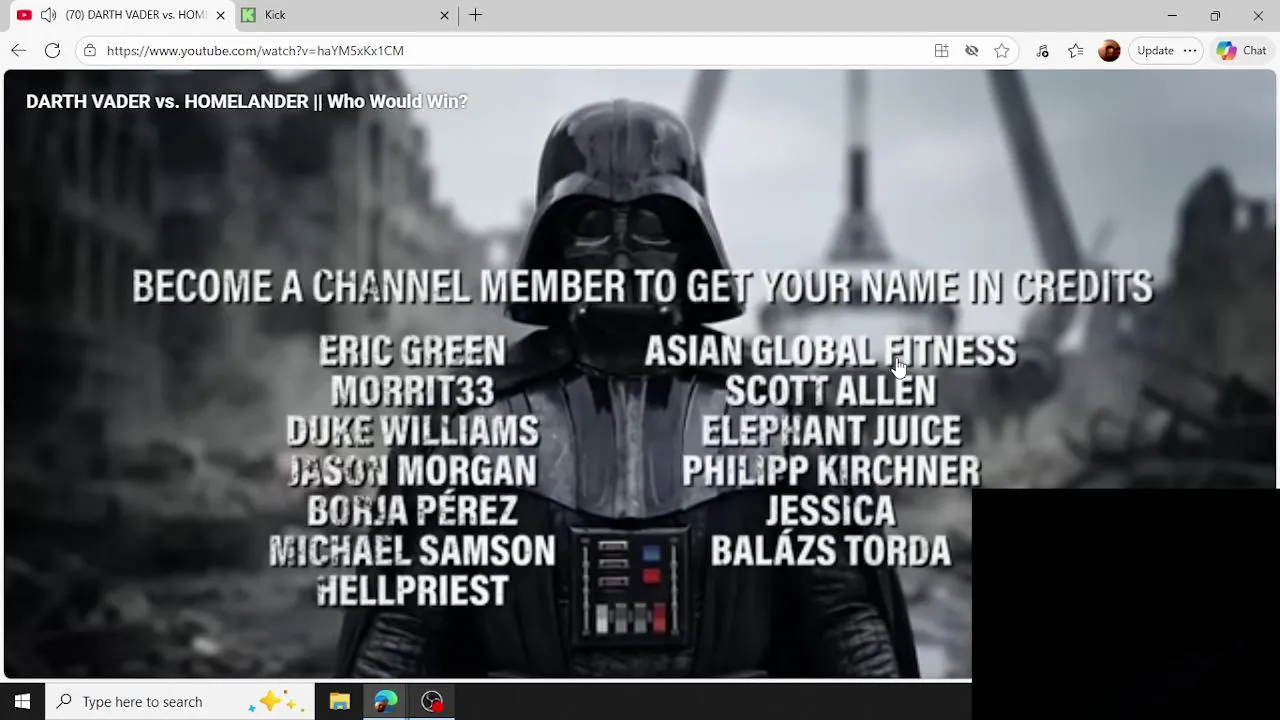Click the video title DARTH VADER vs. HOMELANDER
The height and width of the screenshot is (720, 1280).
pos(247,101)
